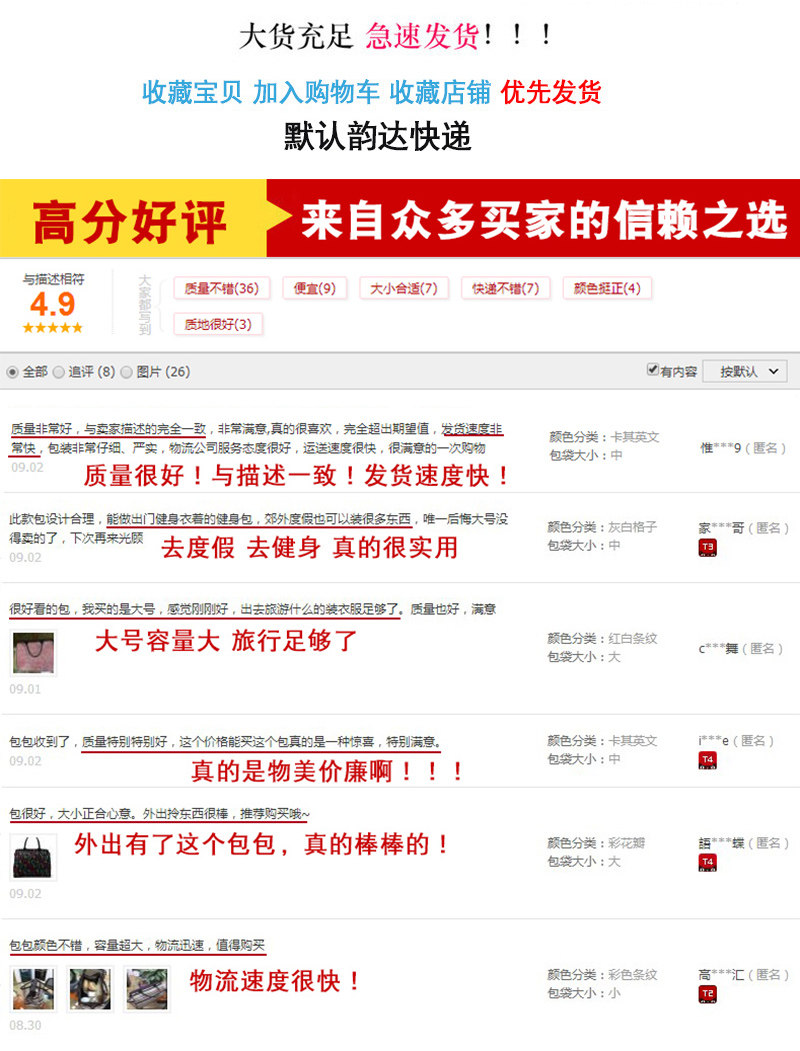Viewport: 800px width, 1051px height.
Task: Click the T4 badge under i***e
Action: [708, 760]
